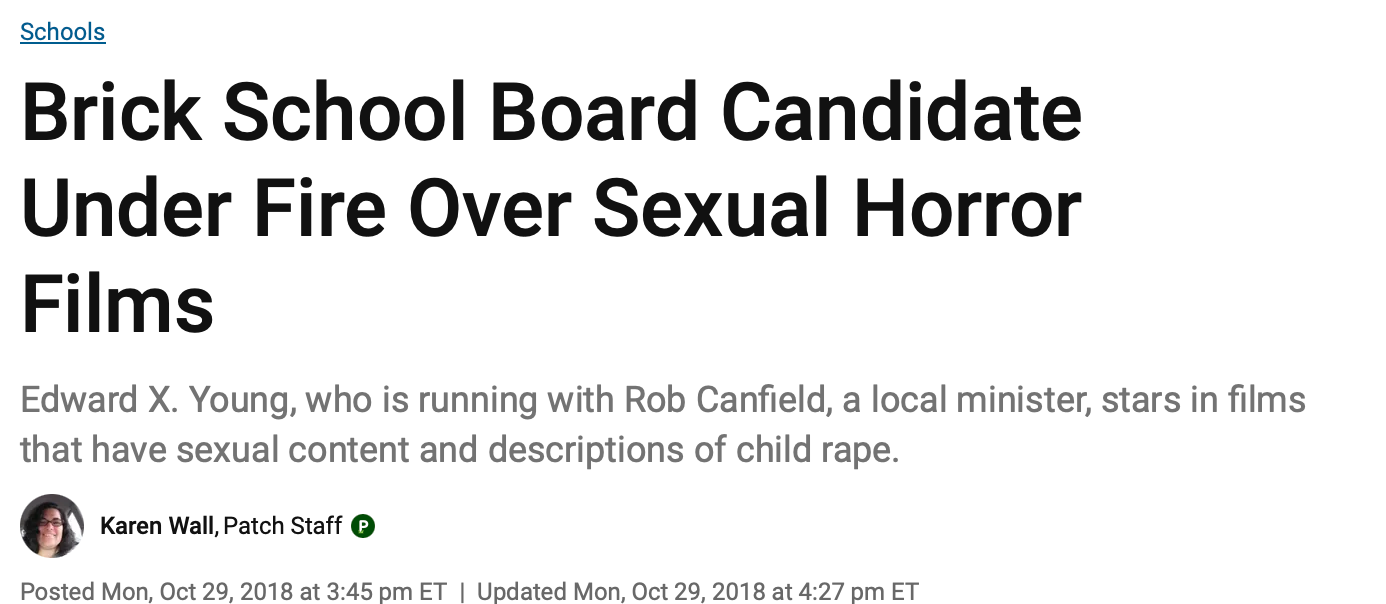Click the Karen Wall author name

tap(158, 526)
